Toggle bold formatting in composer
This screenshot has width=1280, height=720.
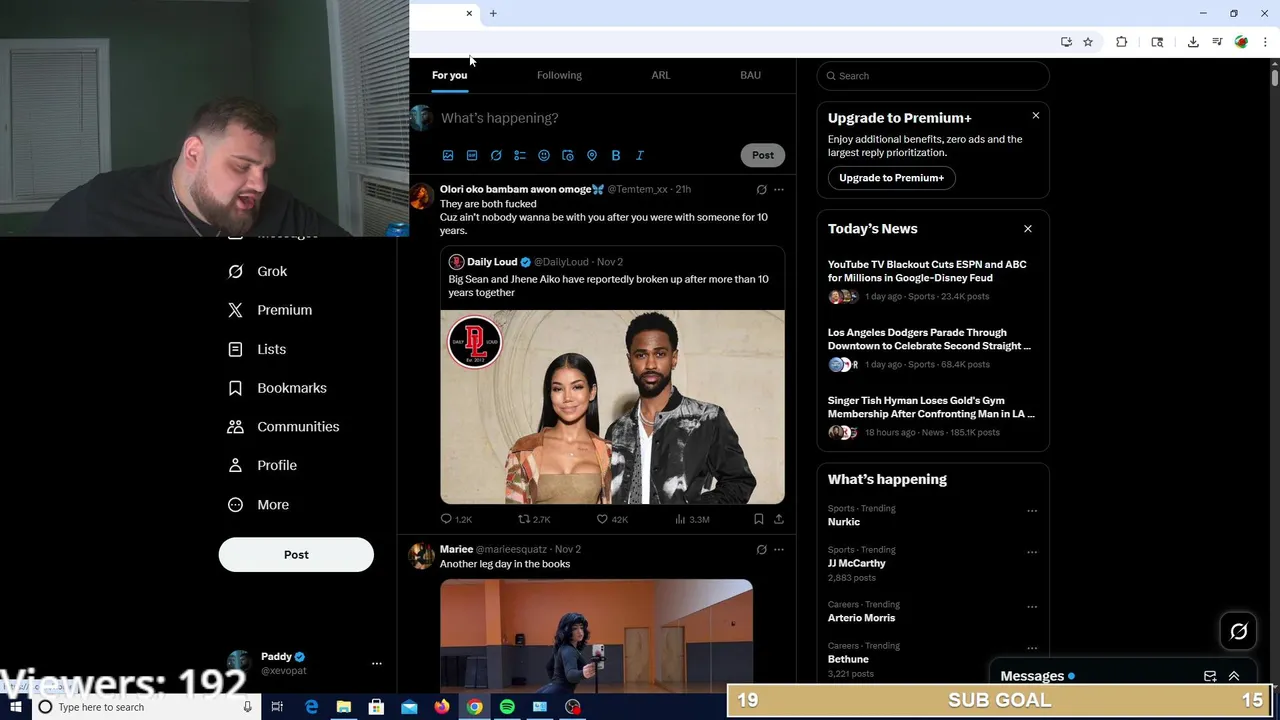pyautogui.click(x=616, y=155)
